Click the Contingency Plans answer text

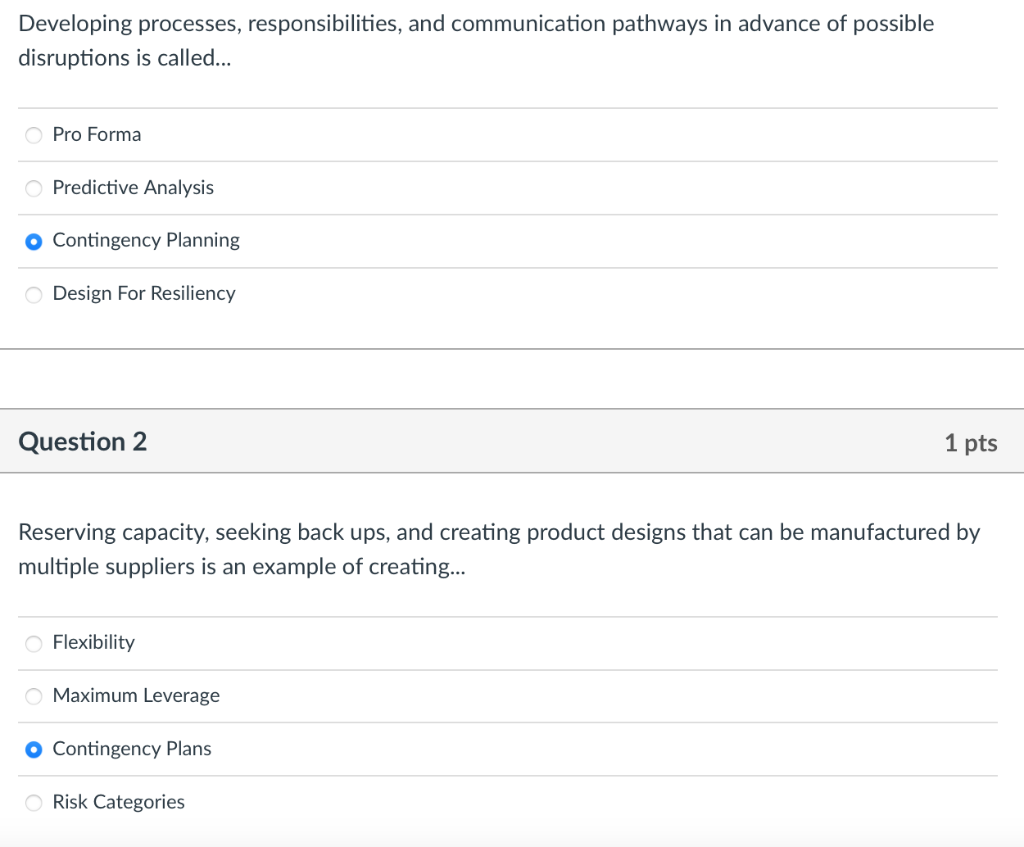[132, 748]
